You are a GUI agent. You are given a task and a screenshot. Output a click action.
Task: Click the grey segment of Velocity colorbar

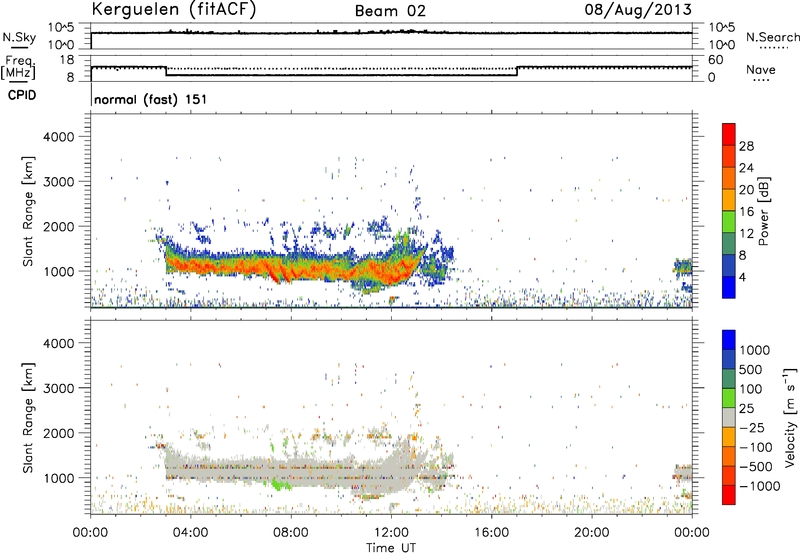click(729, 417)
